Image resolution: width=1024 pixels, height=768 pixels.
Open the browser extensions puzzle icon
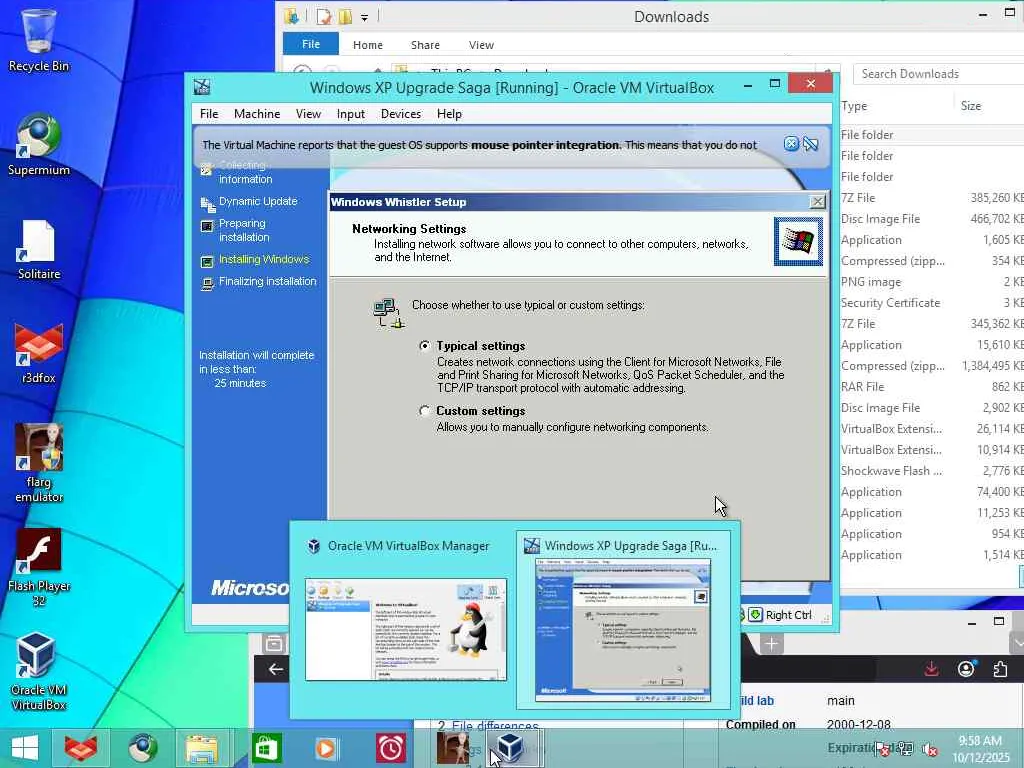pos(1000,669)
